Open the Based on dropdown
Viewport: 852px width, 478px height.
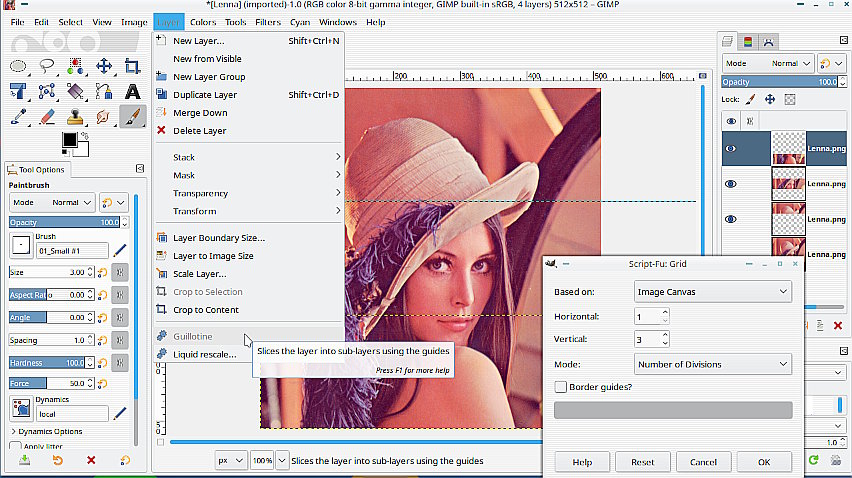[712, 292]
